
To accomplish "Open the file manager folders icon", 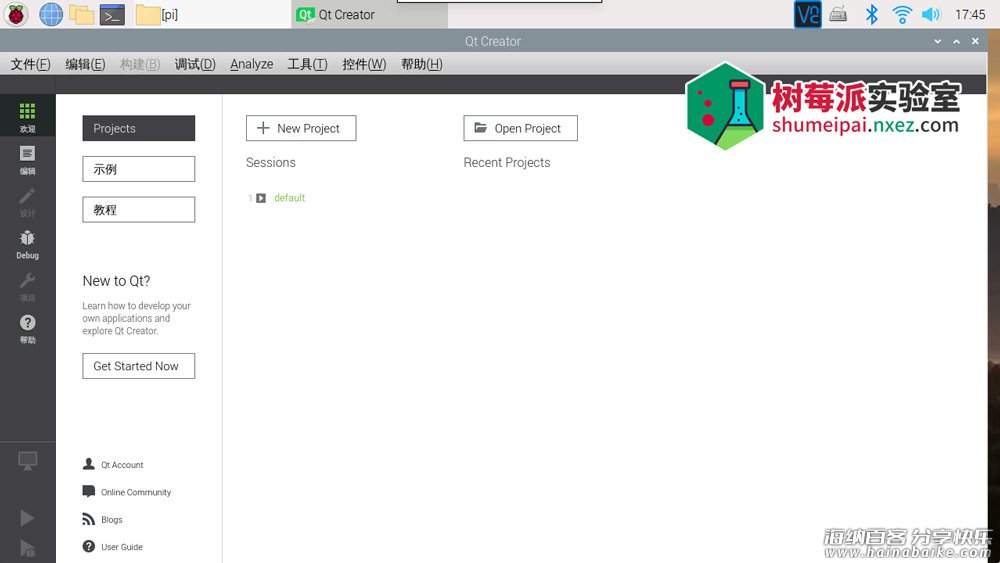I will (82, 15).
